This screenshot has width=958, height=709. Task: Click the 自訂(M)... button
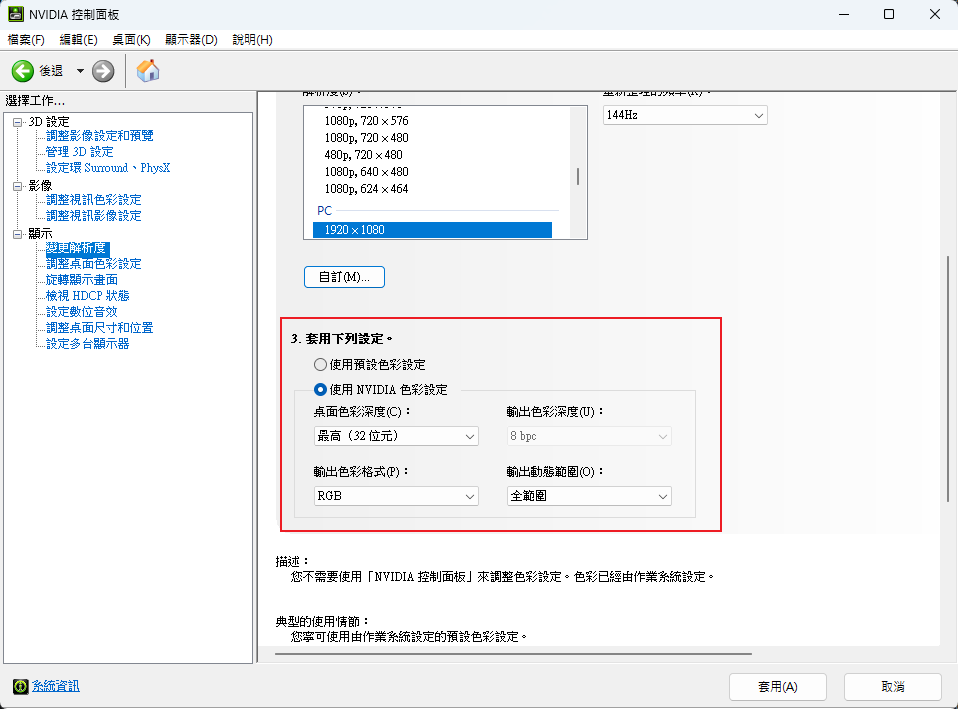point(345,277)
